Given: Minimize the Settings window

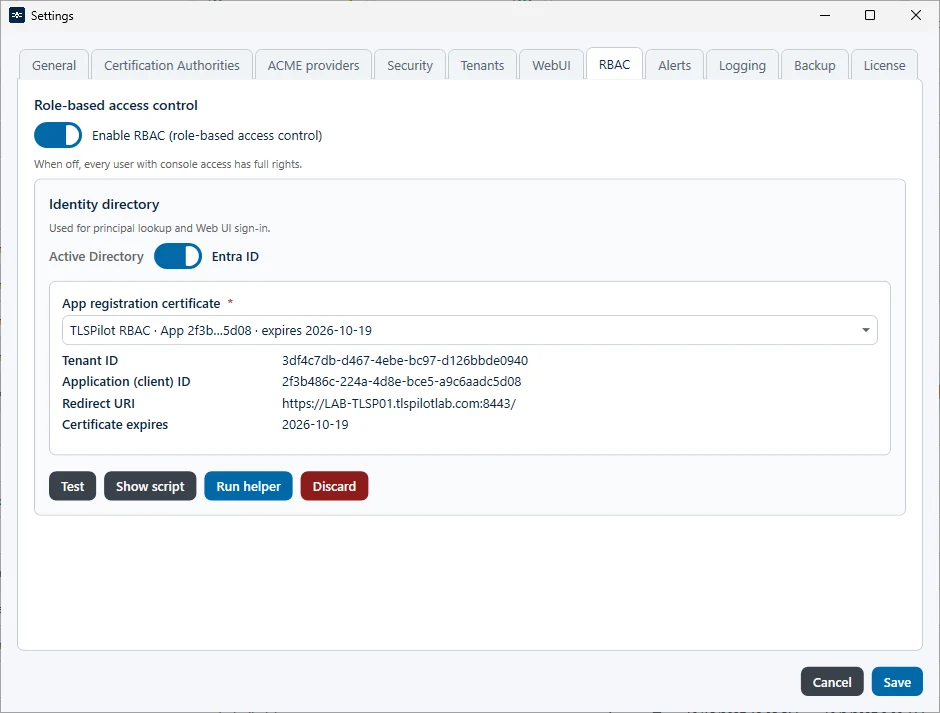Looking at the screenshot, I should click(825, 16).
